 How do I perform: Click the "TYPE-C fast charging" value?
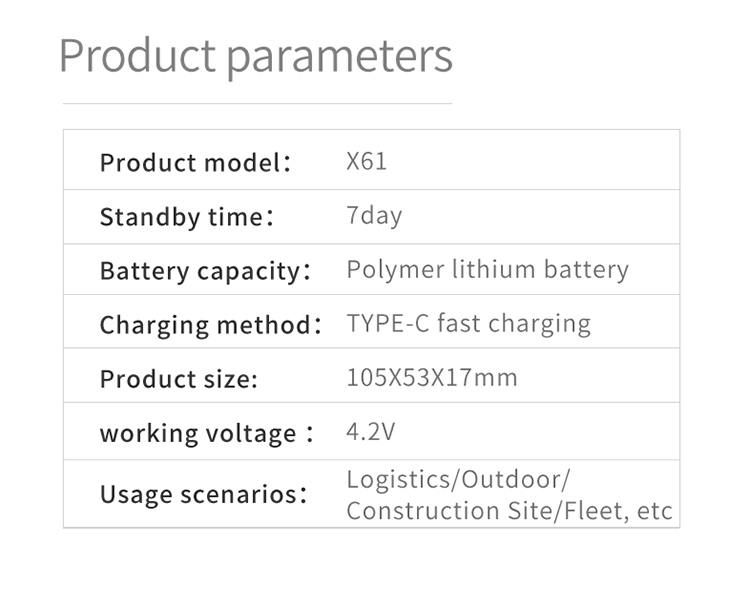(x=468, y=324)
